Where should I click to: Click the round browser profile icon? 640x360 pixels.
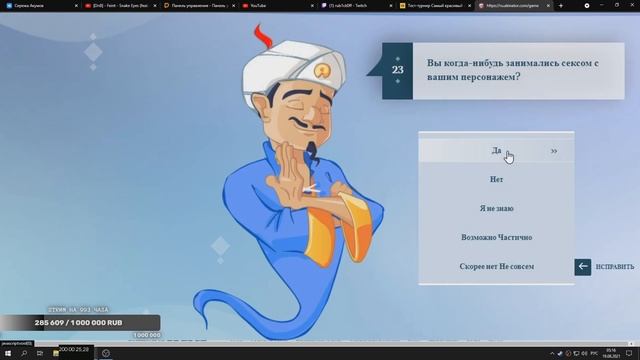(x=587, y=6)
